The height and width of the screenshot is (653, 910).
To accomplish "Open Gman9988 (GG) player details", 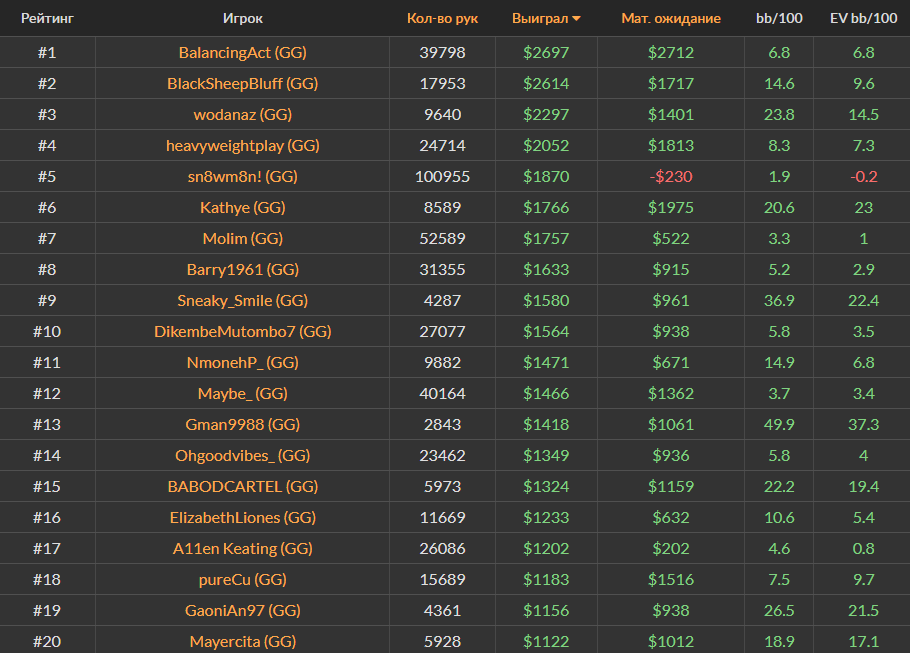I will pyautogui.click(x=243, y=424).
